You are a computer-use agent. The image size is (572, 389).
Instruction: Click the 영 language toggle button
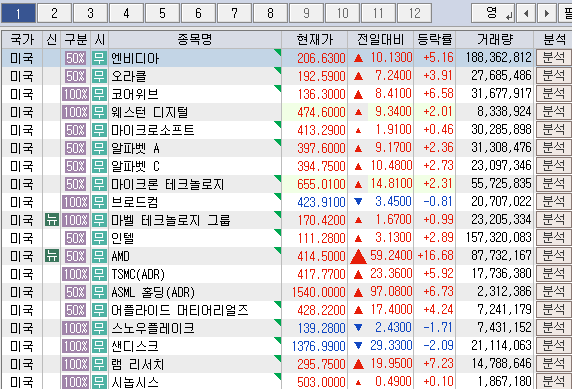(493, 14)
